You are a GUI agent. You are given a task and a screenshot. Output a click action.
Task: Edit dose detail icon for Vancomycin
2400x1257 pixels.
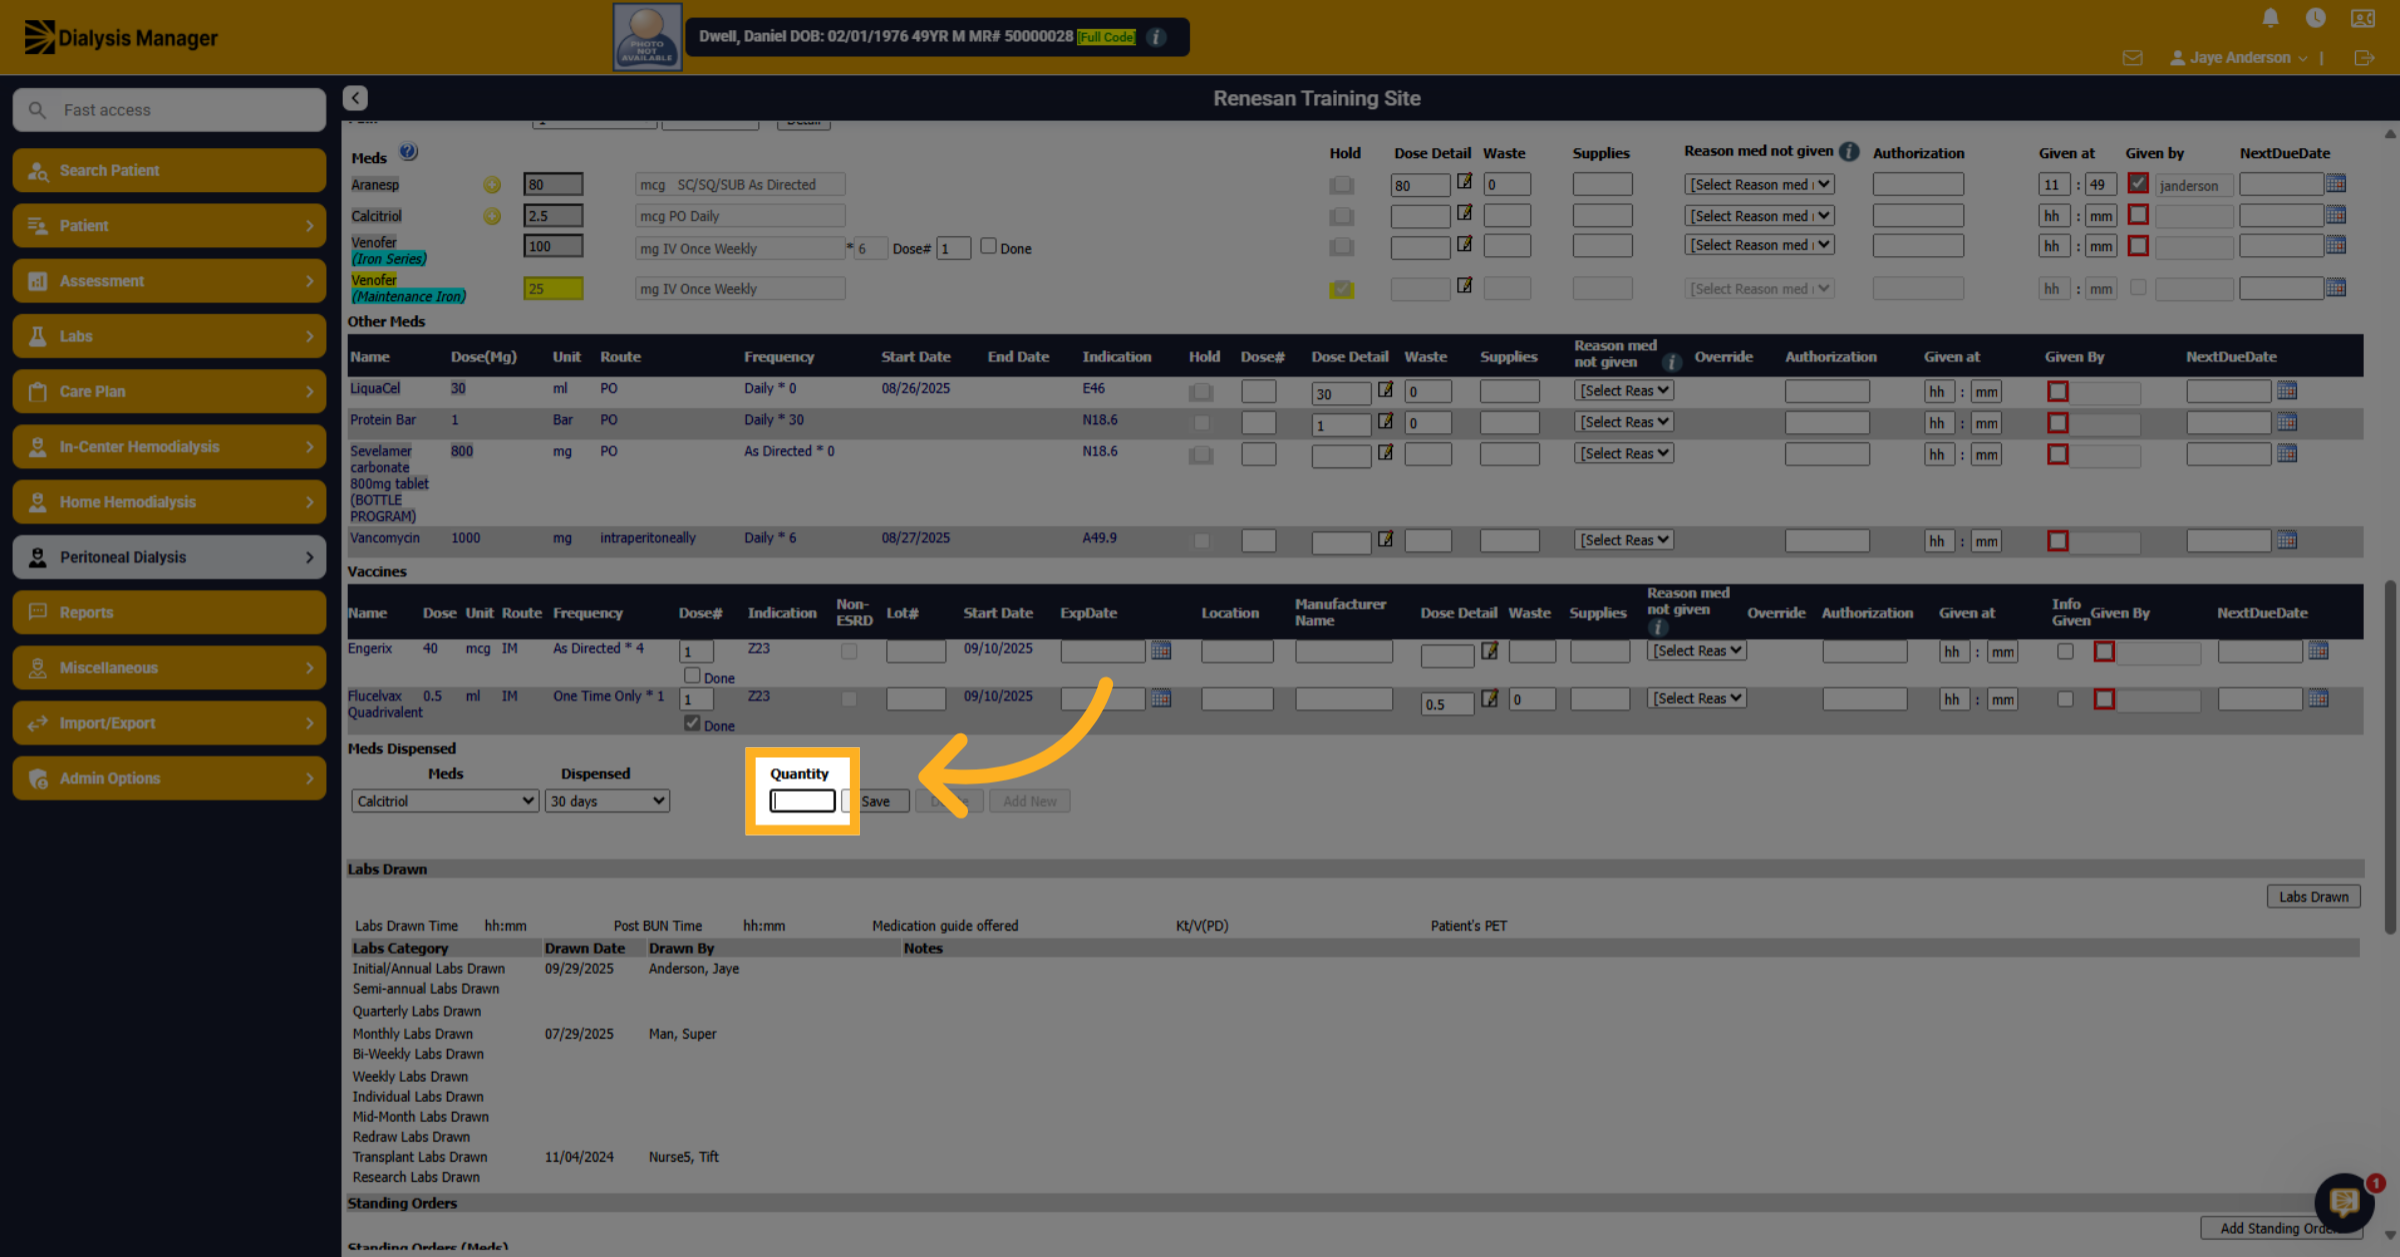(x=1385, y=539)
